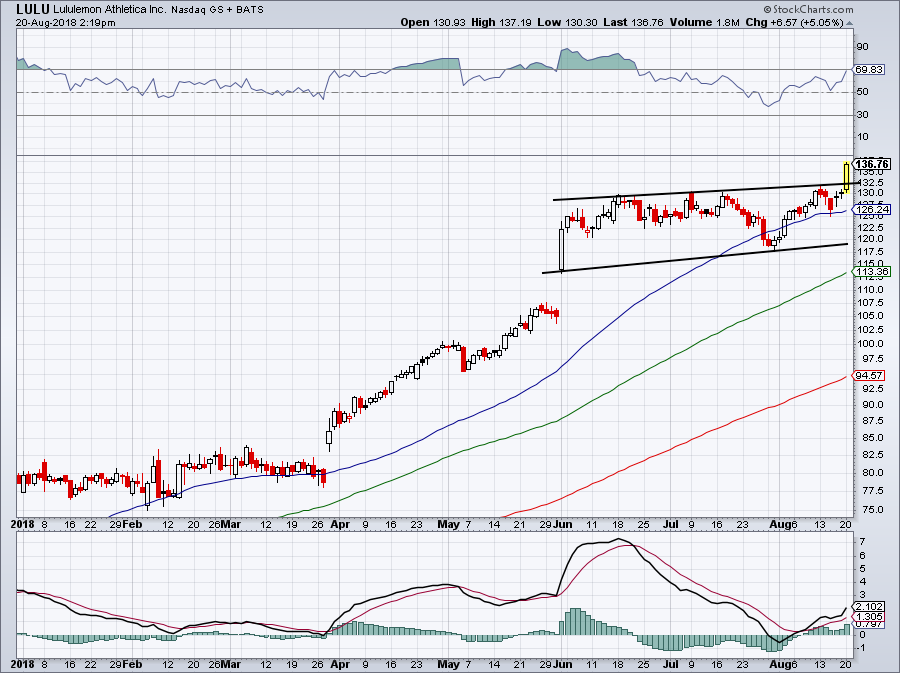Click the blue moving average tag 126.24
Viewport: 900px width, 673px height.
tap(871, 209)
